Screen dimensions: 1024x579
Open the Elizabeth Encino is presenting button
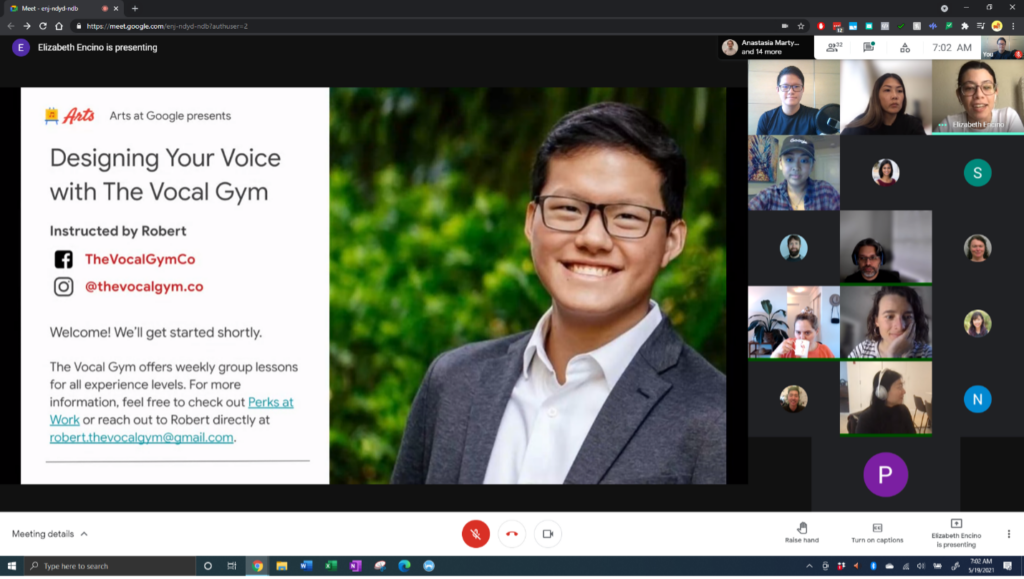[x=956, y=533]
